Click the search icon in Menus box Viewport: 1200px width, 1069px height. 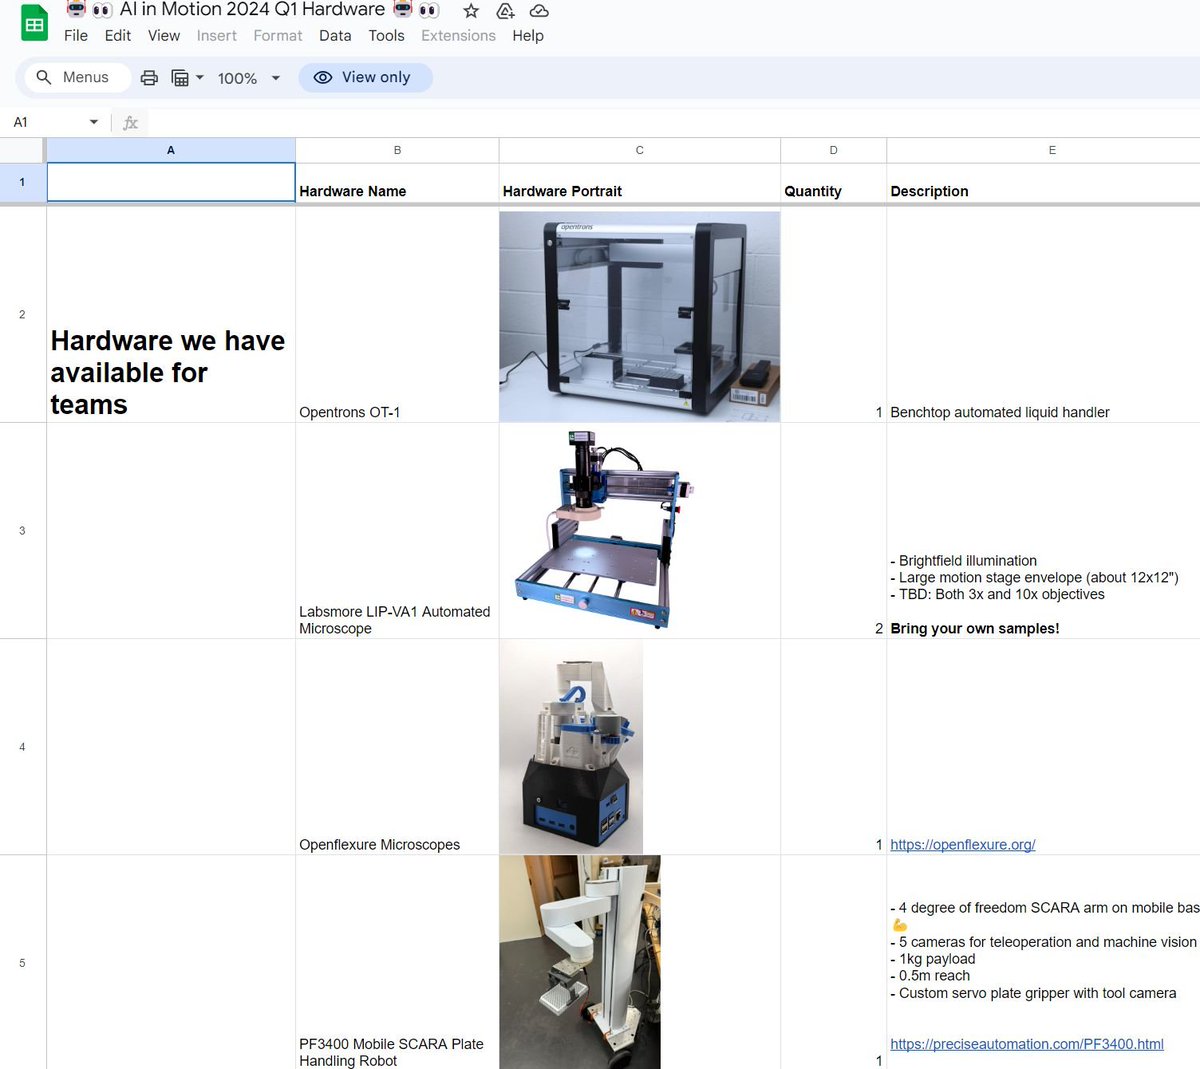point(44,77)
